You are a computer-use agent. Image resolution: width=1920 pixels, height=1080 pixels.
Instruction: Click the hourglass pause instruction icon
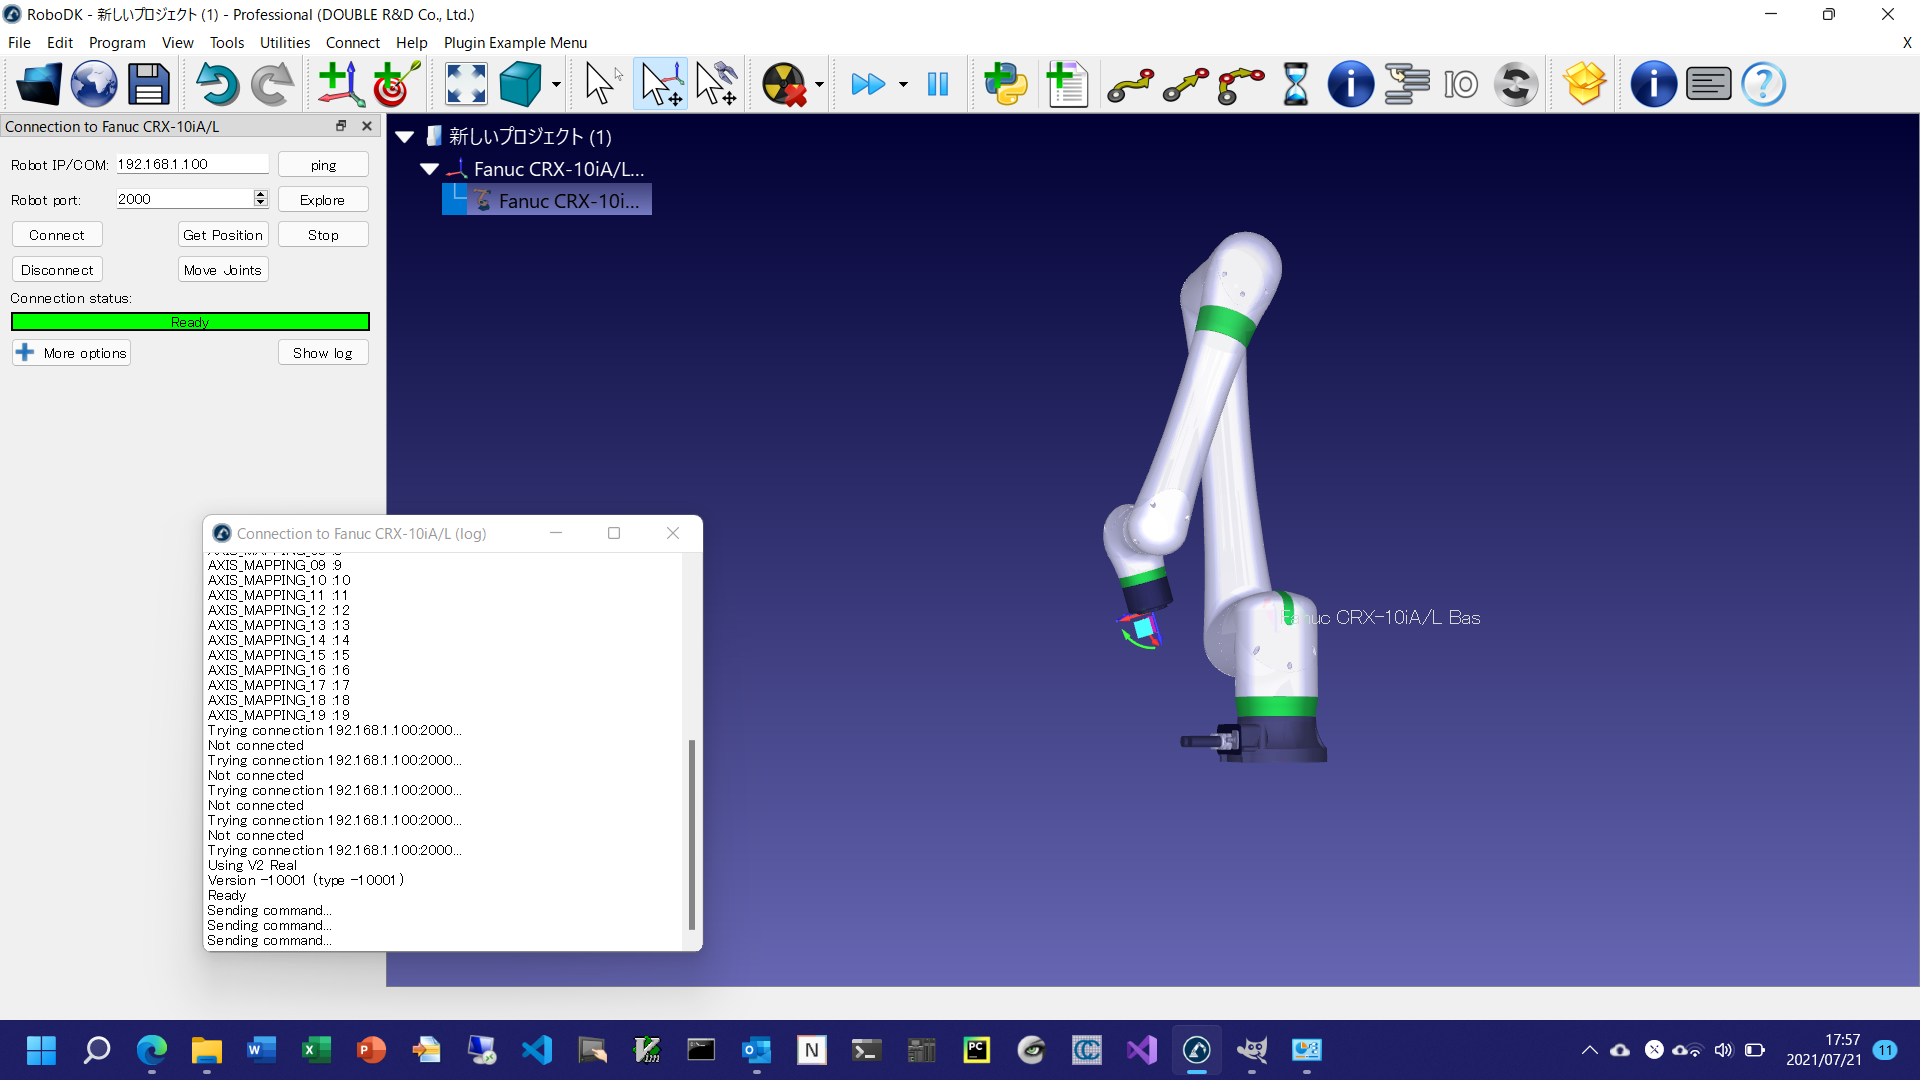[x=1295, y=84]
